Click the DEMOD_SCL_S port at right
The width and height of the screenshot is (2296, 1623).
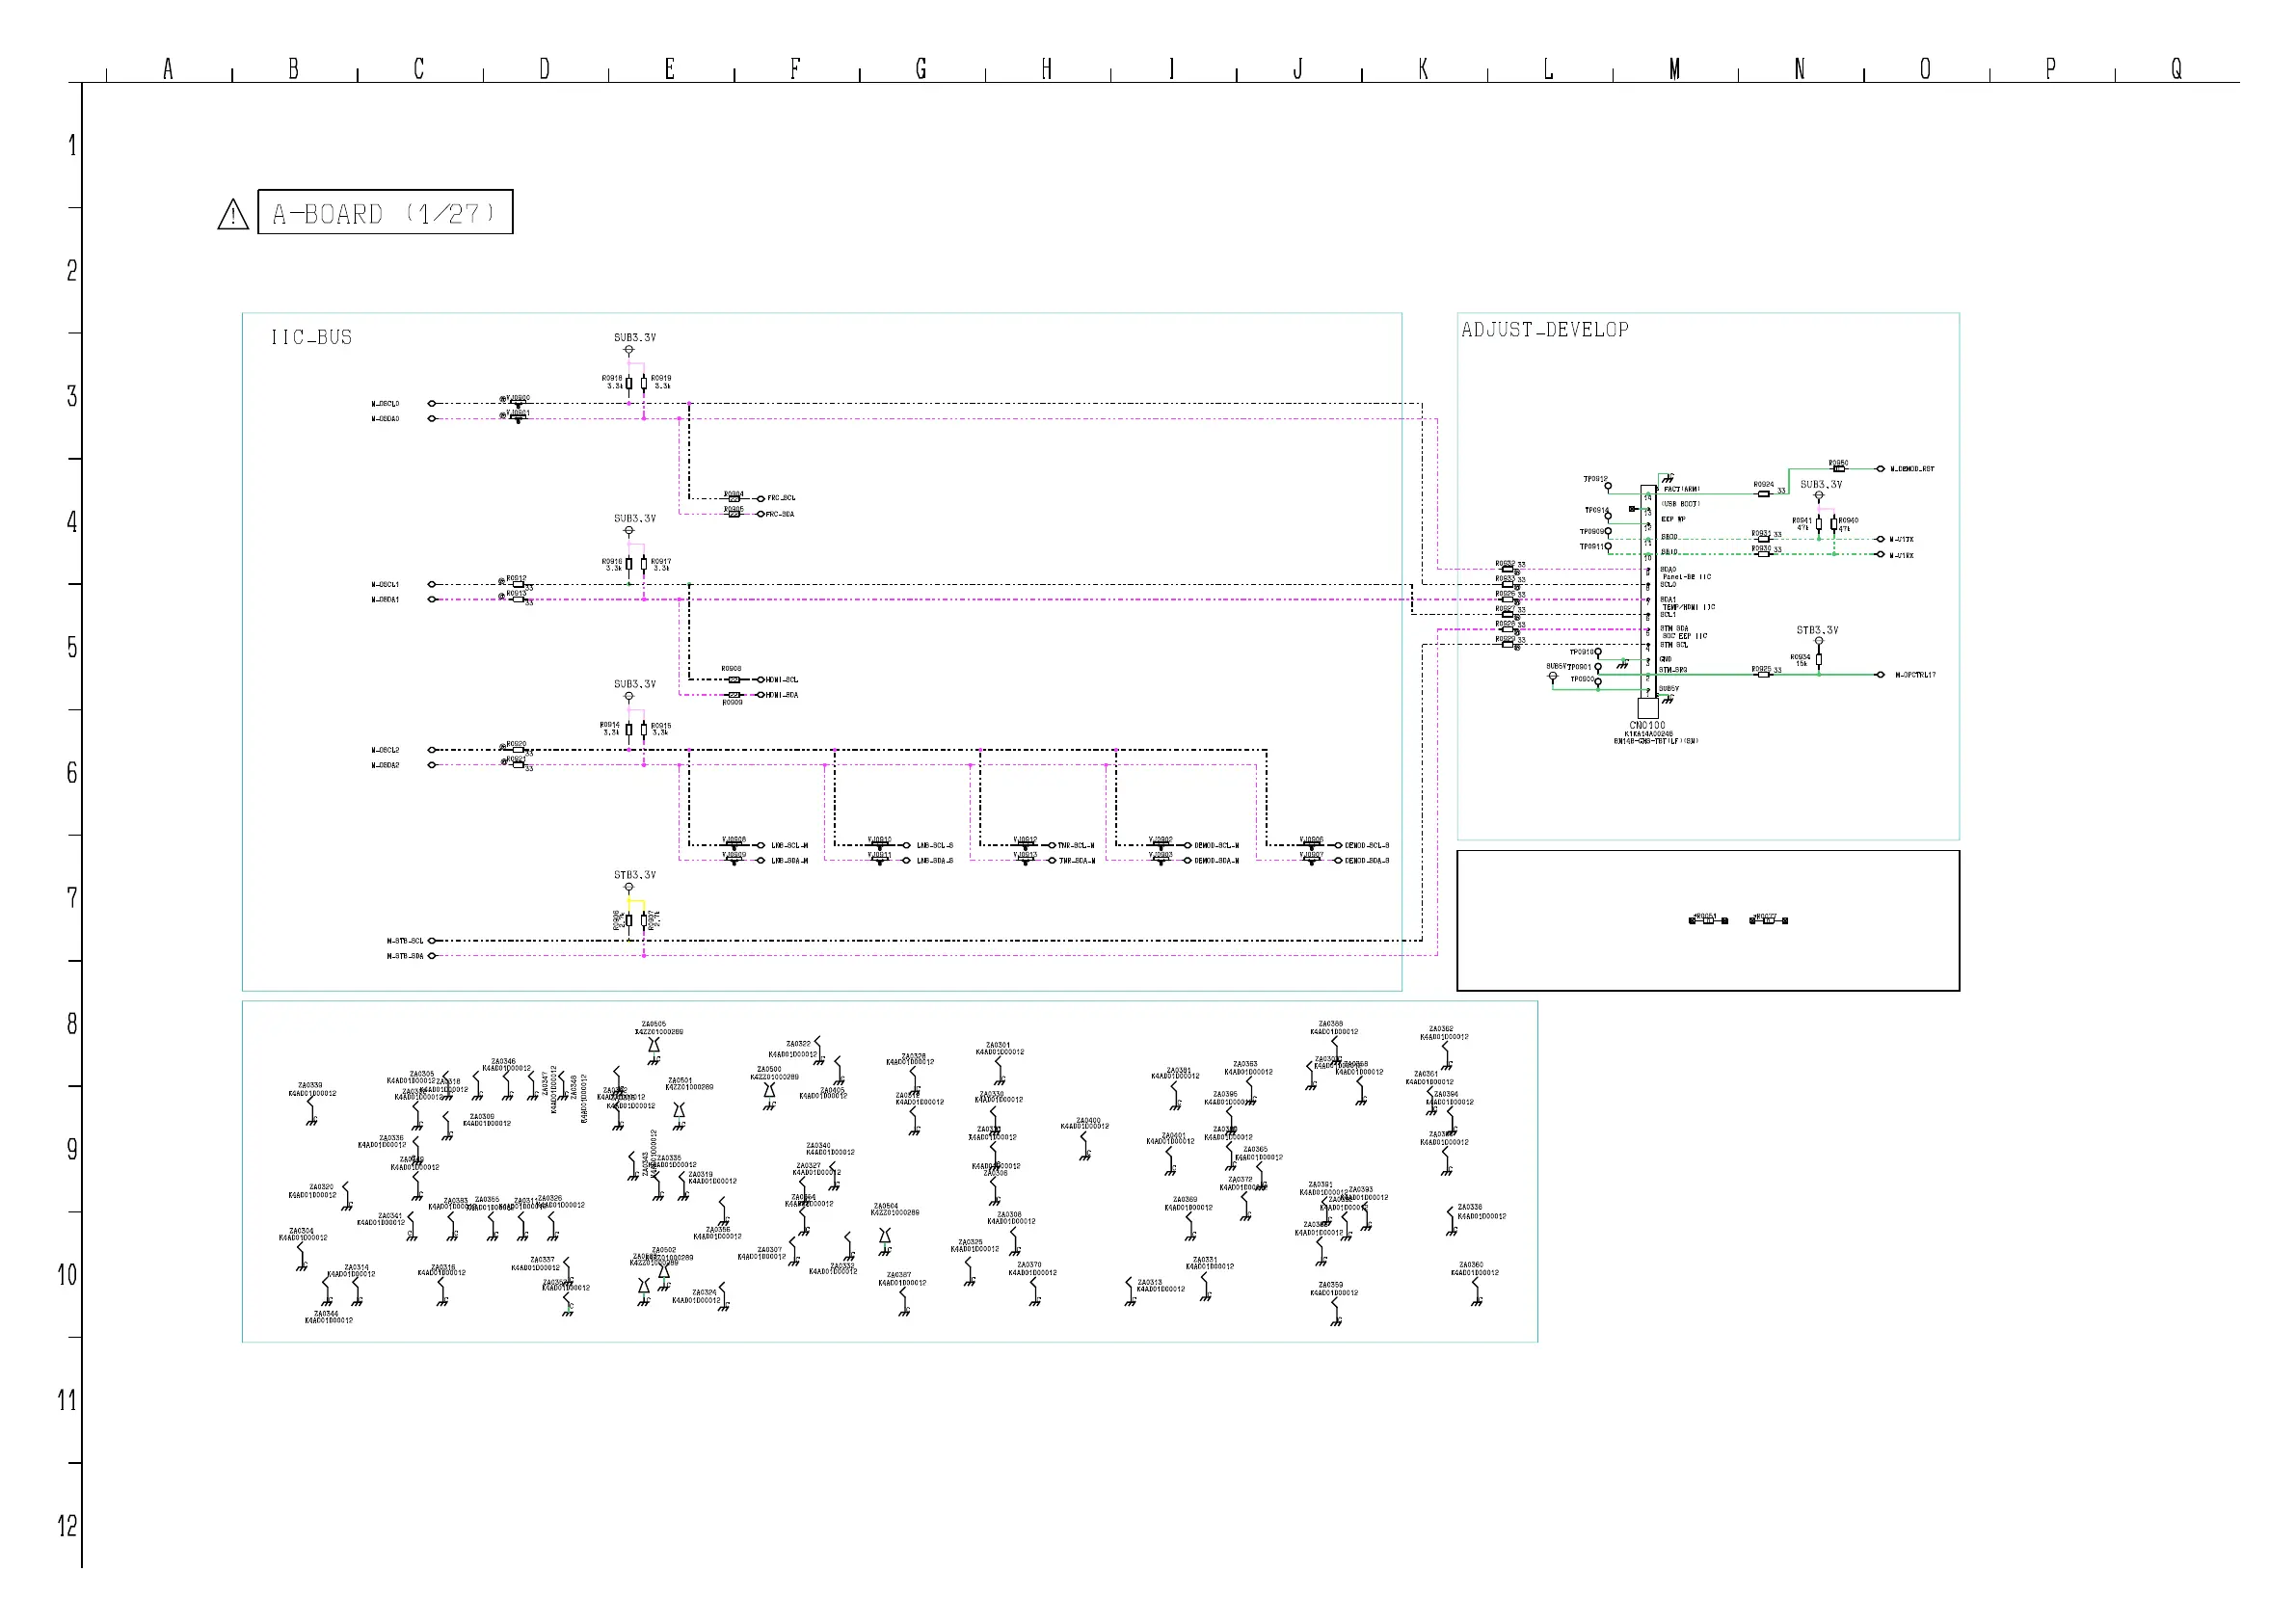[x=1338, y=846]
